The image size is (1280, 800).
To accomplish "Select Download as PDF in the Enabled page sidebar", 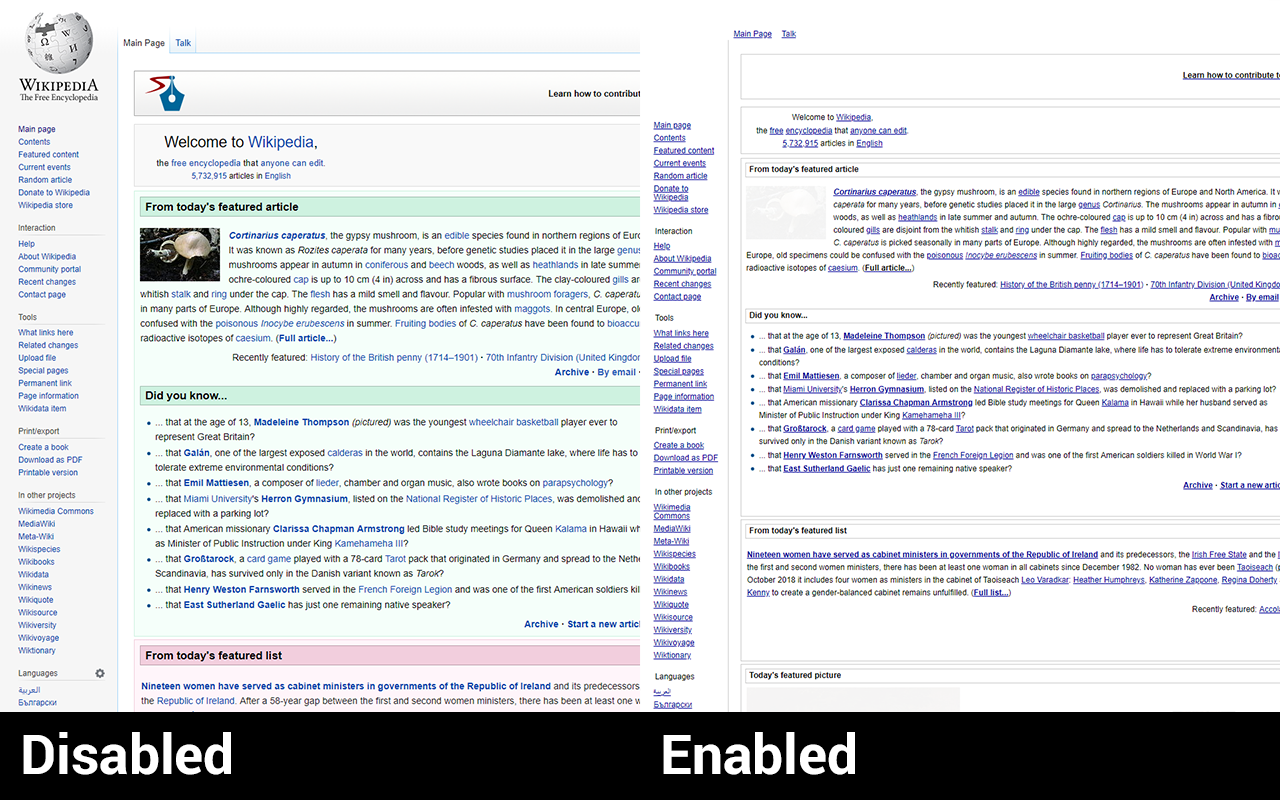I will 686,458.
